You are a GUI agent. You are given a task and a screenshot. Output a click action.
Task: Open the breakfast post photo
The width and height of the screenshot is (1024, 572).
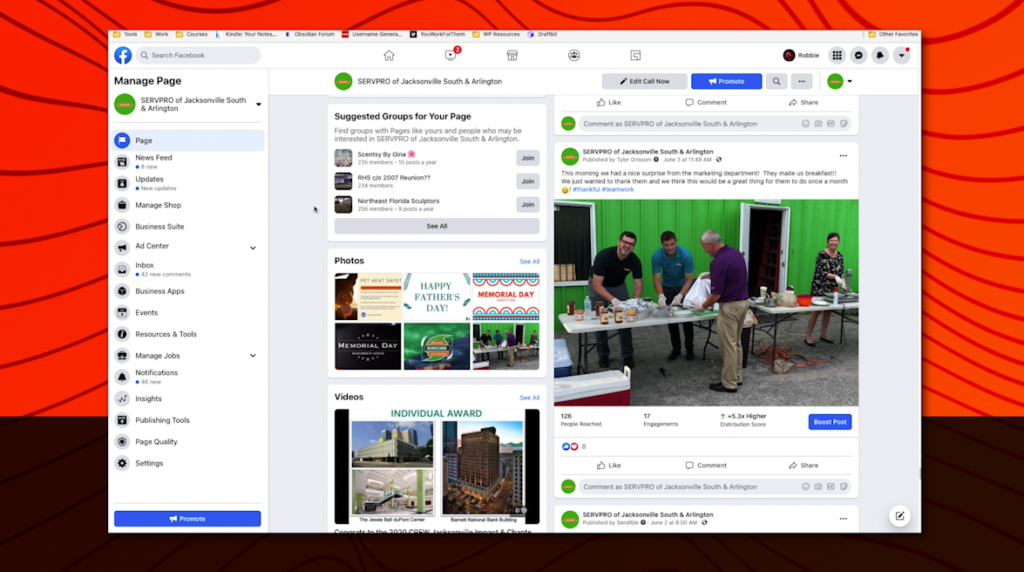click(x=706, y=303)
